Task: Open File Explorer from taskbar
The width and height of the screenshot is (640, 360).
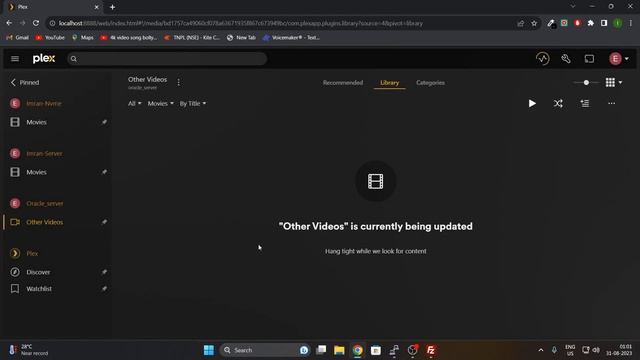Action: point(339,350)
